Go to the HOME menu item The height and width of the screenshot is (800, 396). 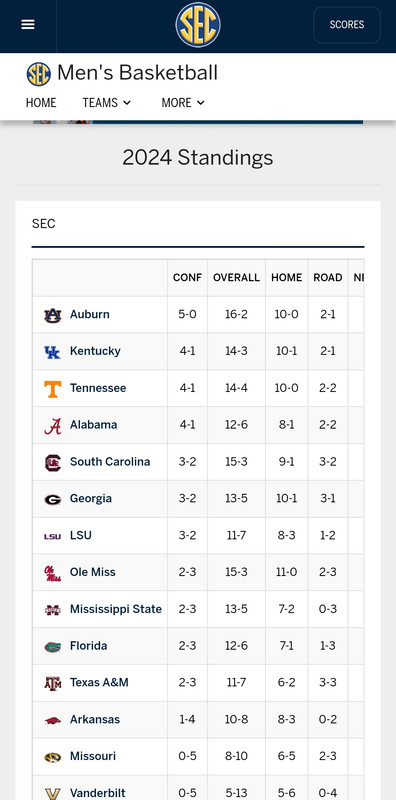tap(41, 103)
